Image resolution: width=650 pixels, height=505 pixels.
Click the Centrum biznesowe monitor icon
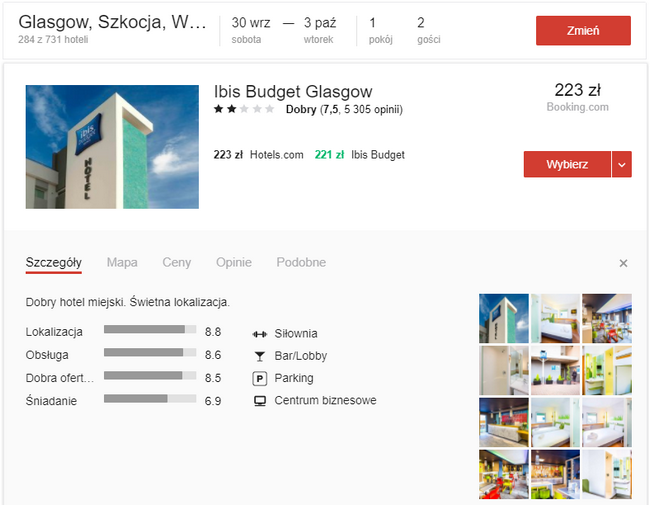pos(260,401)
